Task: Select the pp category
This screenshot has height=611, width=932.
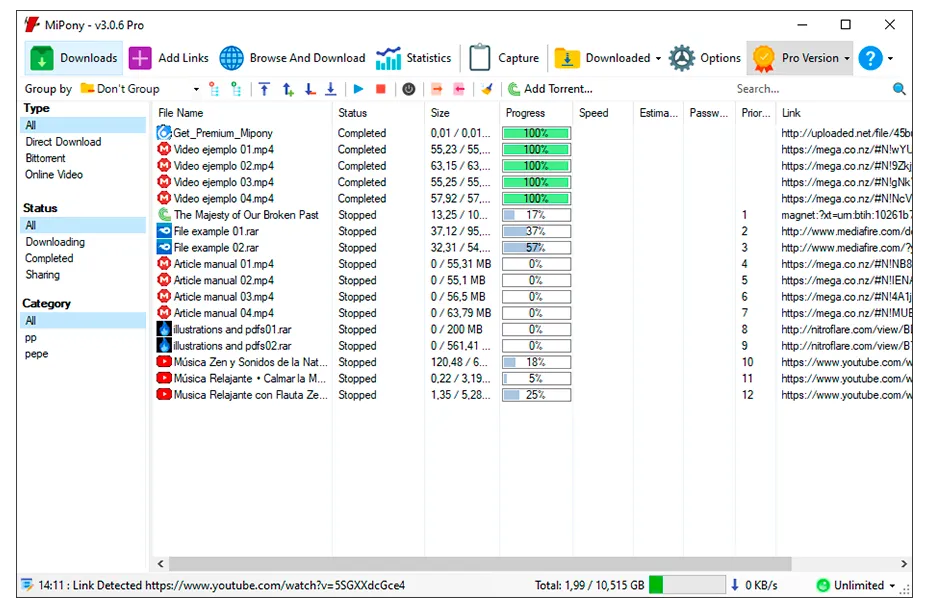Action: tap(30, 337)
